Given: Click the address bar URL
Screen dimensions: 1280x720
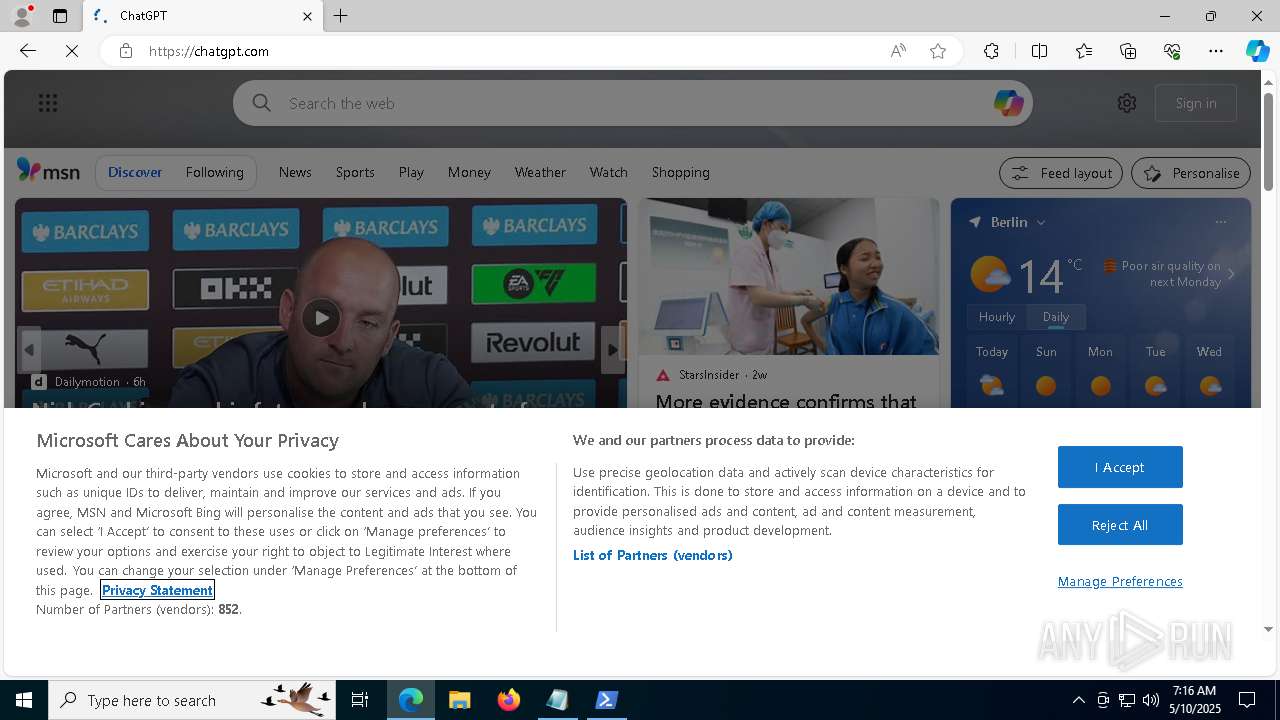Looking at the screenshot, I should point(209,51).
